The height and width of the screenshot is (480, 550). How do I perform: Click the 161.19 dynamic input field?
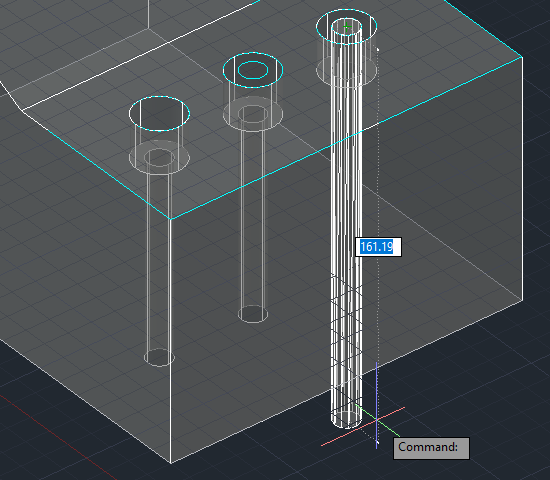pos(378,247)
